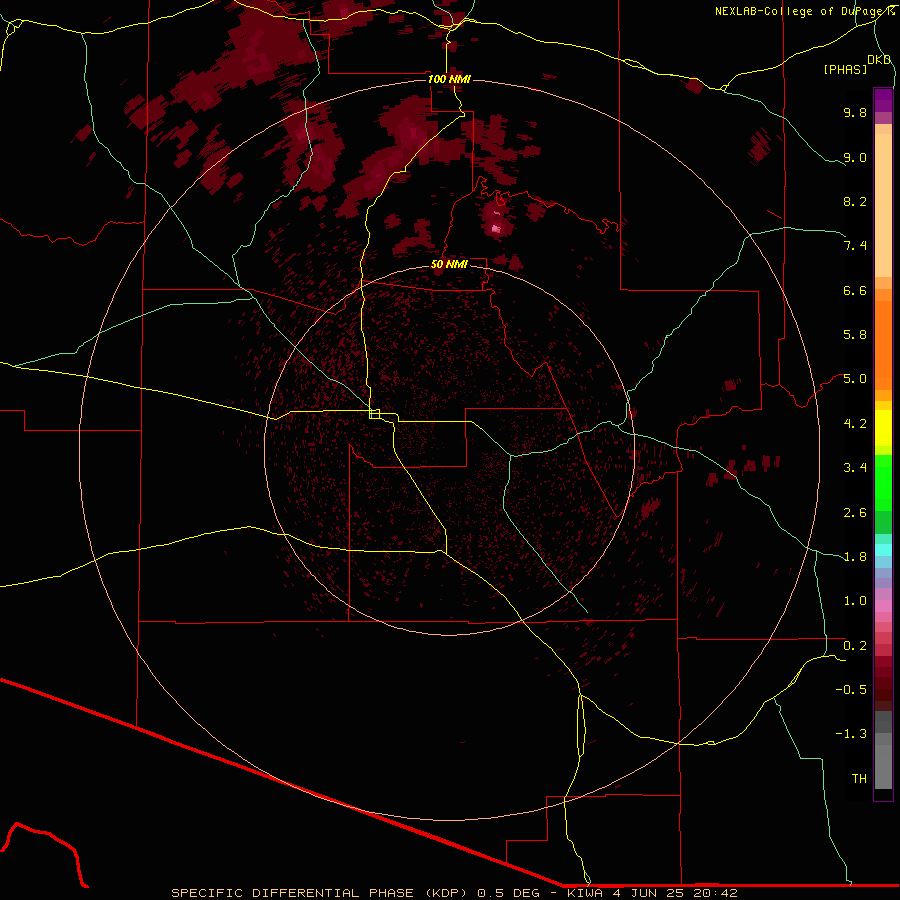This screenshot has width=900, height=900.
Task: Click the 1.8 value on the color scale
Action: tap(855, 557)
